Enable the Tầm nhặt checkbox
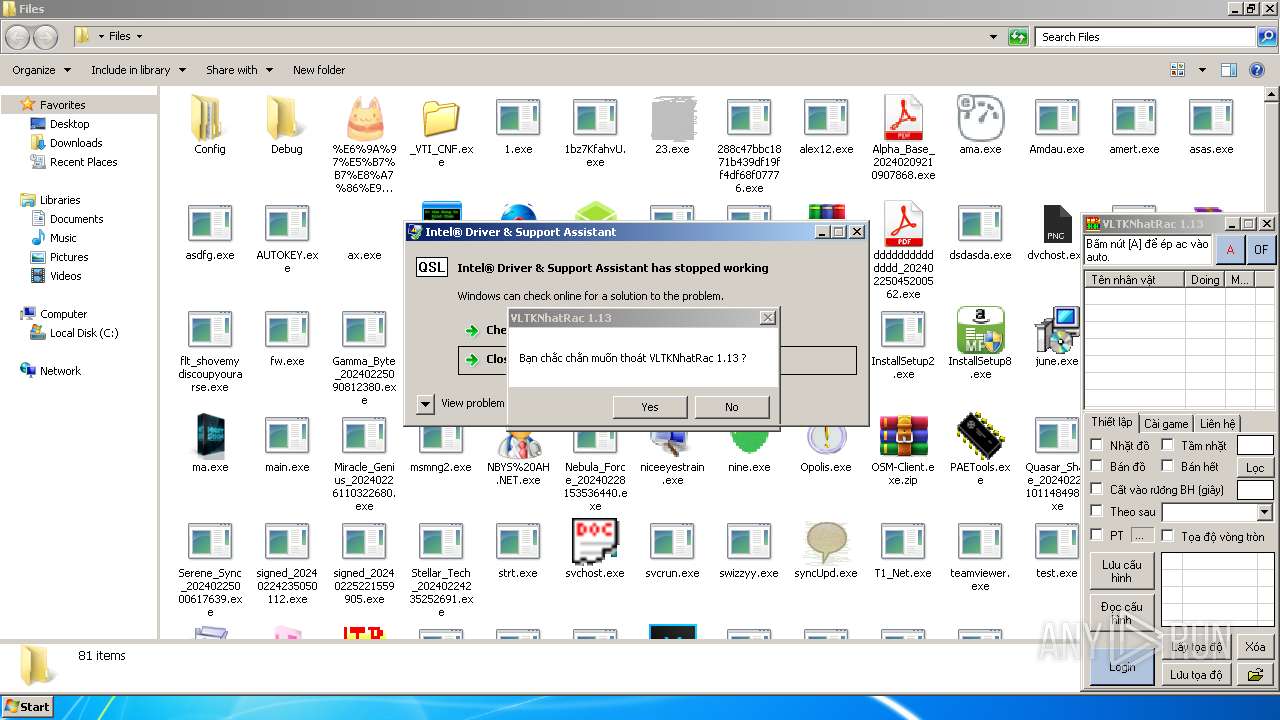Viewport: 1280px width, 720px height. tap(1167, 445)
